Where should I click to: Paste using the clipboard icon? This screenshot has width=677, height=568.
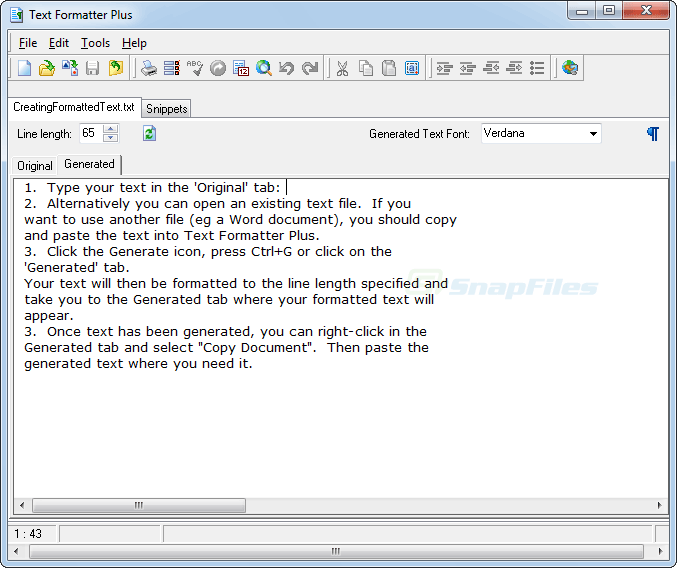(x=389, y=68)
